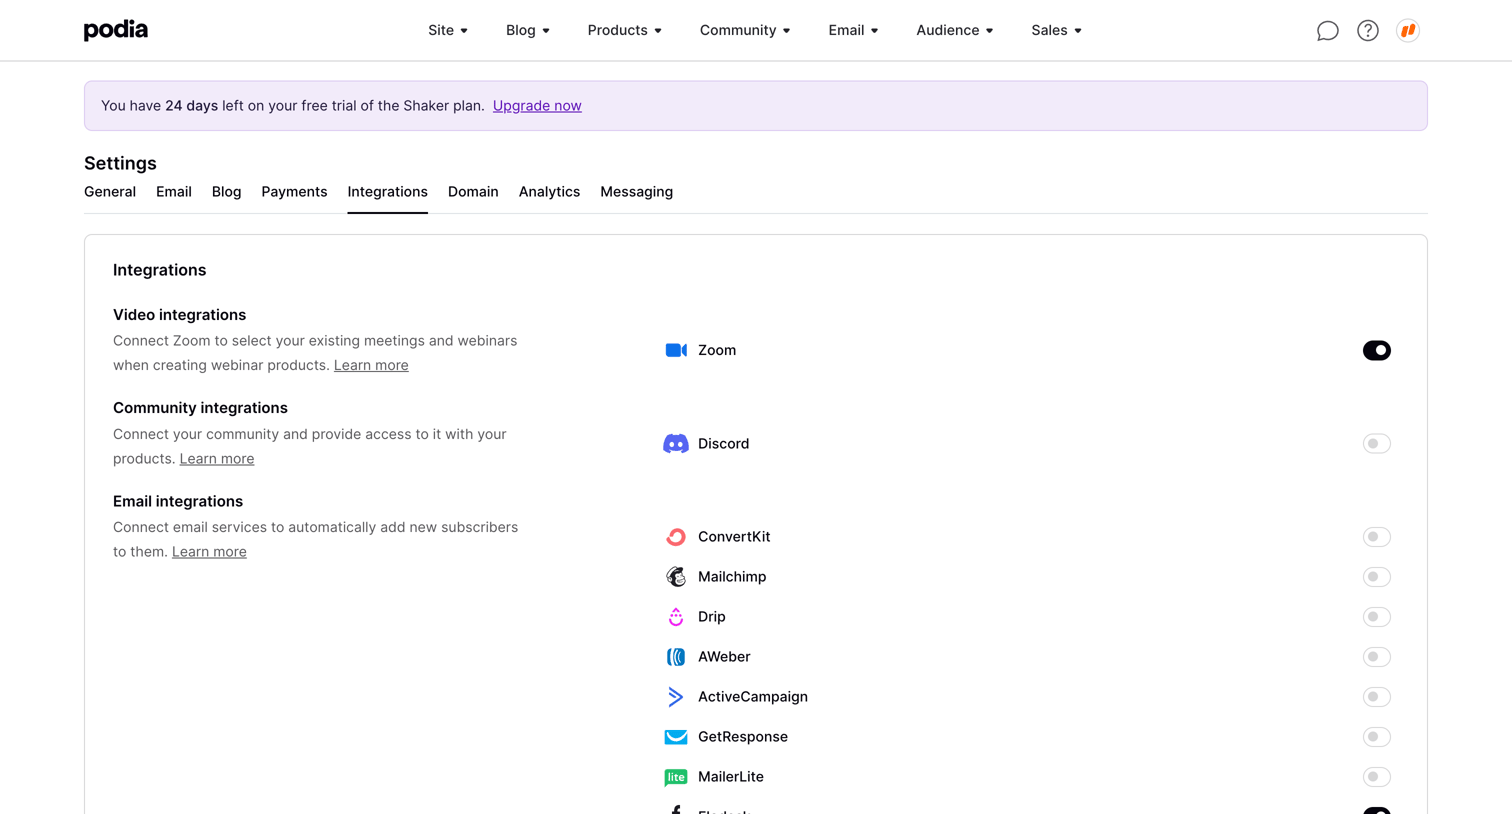1512x814 pixels.
Task: Enable the AWeber toggle
Action: click(x=1377, y=657)
